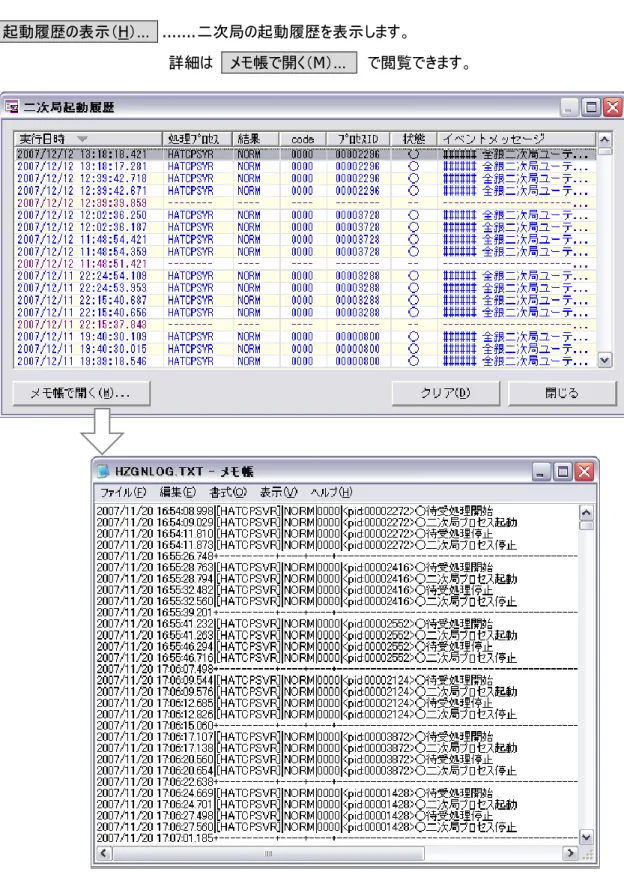Select row 2007/12/12 13:18:17.281

[305, 166]
